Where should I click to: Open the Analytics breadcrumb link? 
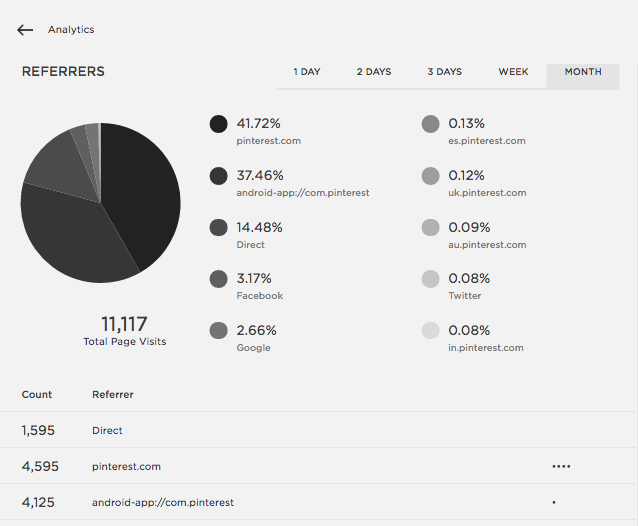click(71, 30)
